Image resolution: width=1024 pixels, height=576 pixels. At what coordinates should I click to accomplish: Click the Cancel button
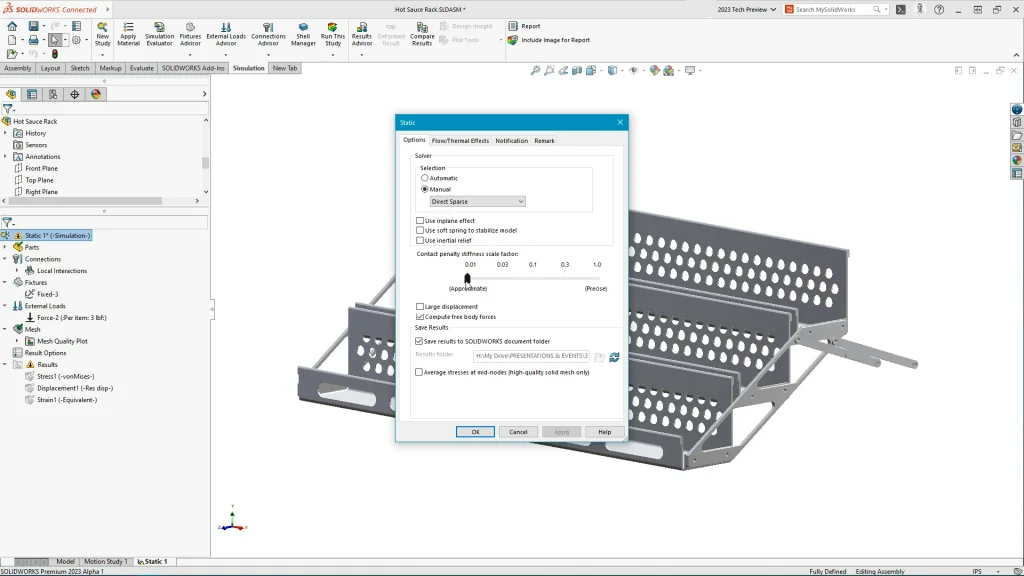click(518, 432)
